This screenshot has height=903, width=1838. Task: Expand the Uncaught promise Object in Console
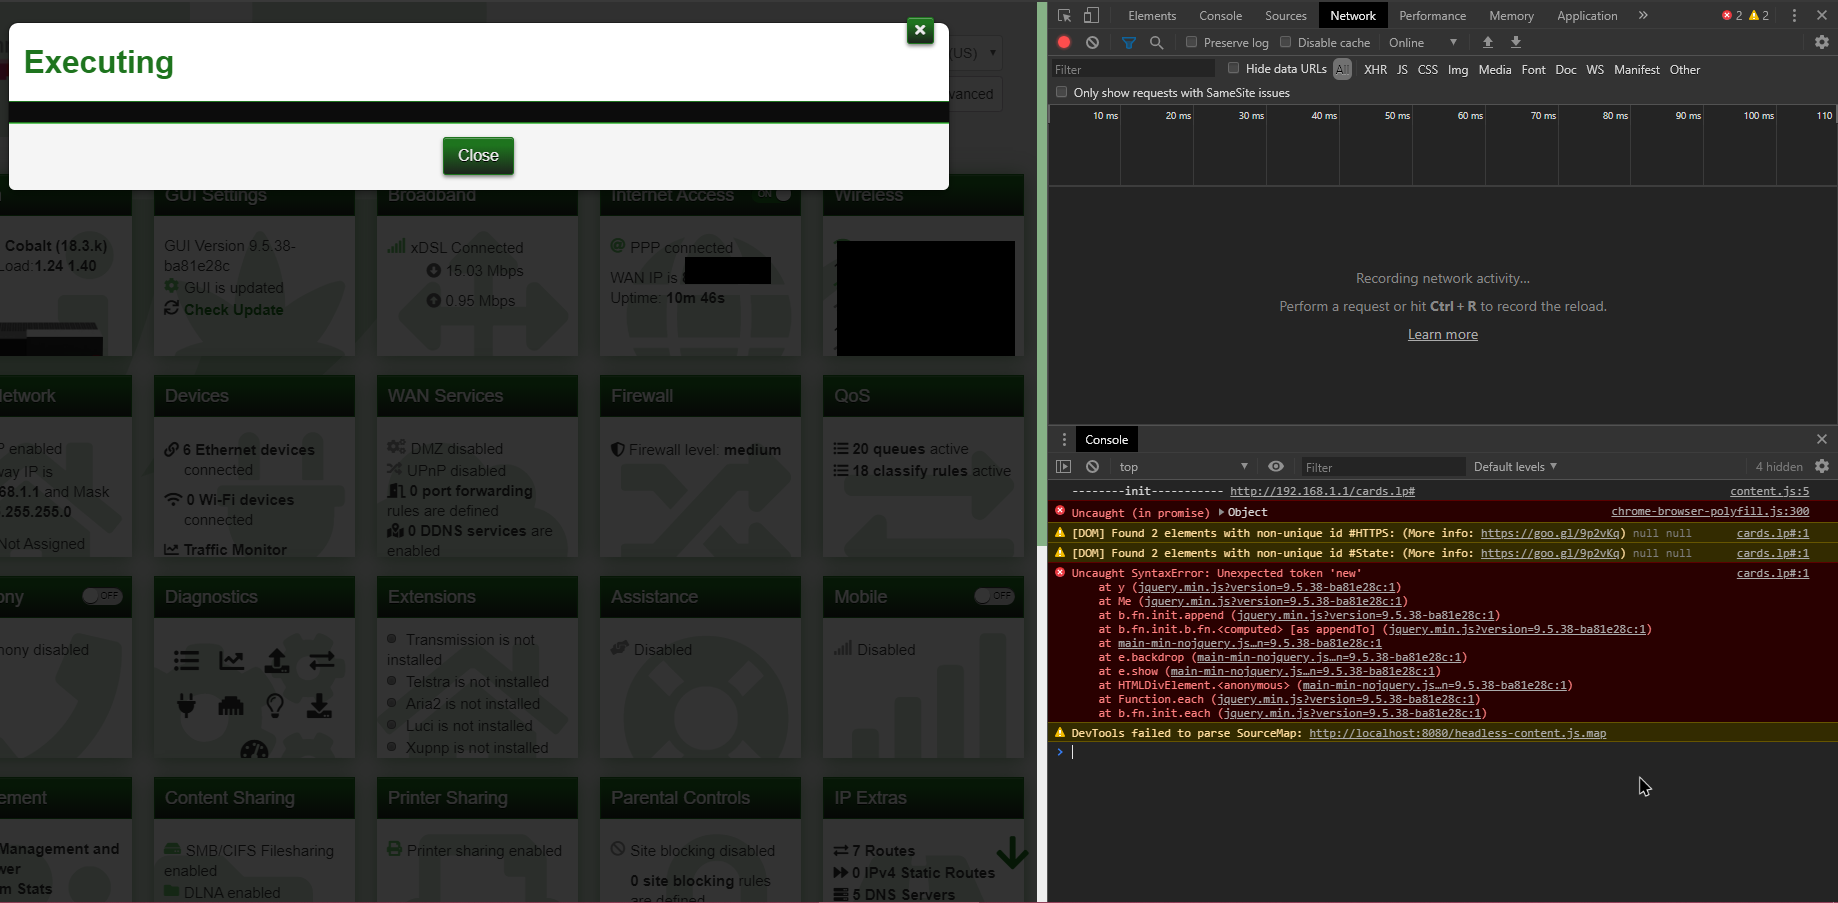point(1224,511)
